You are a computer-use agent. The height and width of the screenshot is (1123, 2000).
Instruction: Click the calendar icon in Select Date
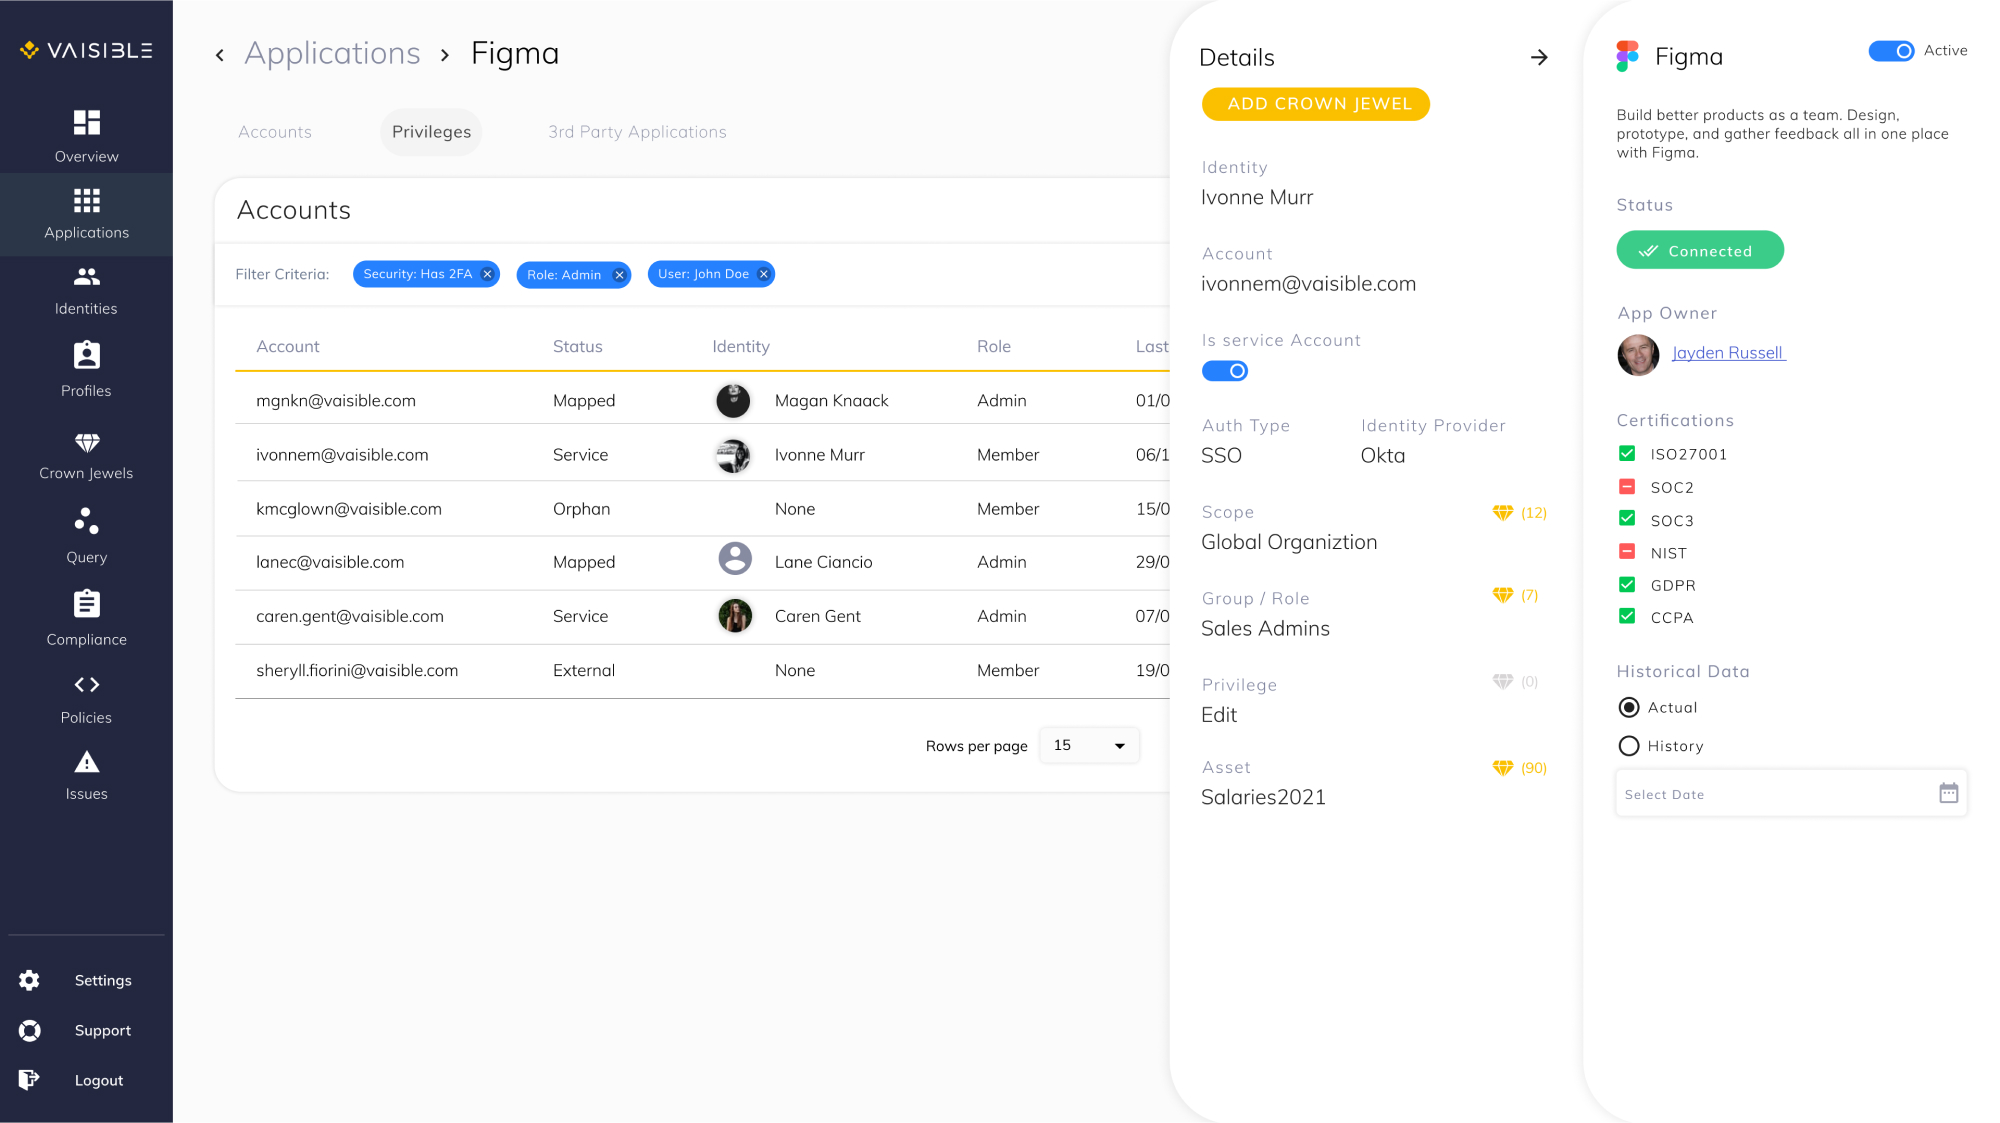[x=1948, y=793]
